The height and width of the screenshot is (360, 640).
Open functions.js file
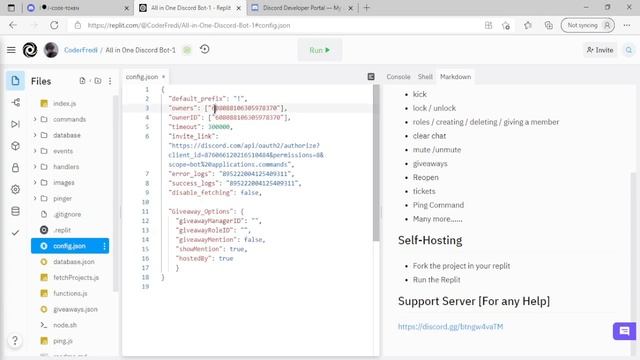coord(71,293)
